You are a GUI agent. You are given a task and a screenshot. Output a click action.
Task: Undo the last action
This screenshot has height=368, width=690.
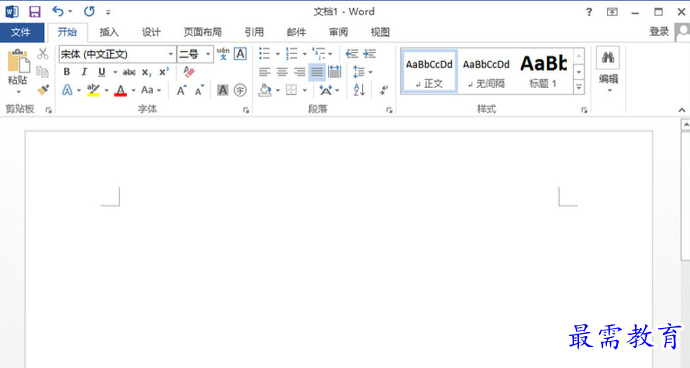pyautogui.click(x=58, y=11)
